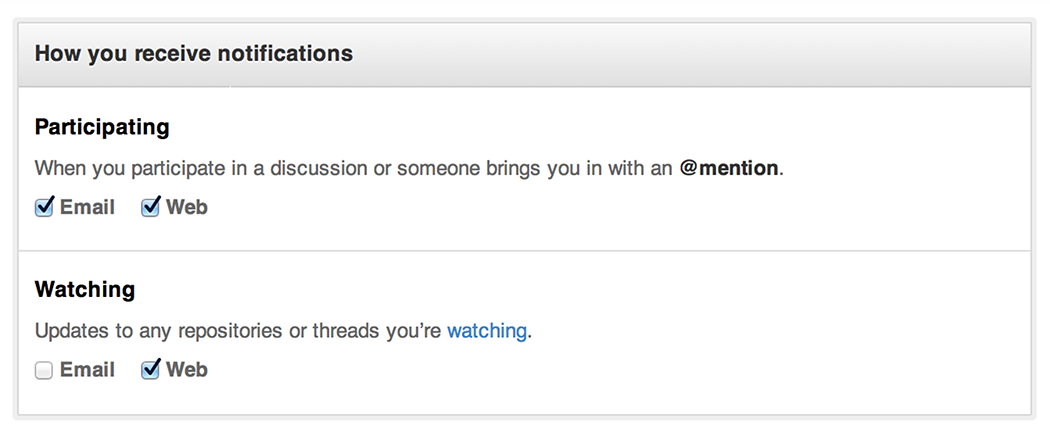Uncheck the Web checkbox under Participating

click(150, 208)
